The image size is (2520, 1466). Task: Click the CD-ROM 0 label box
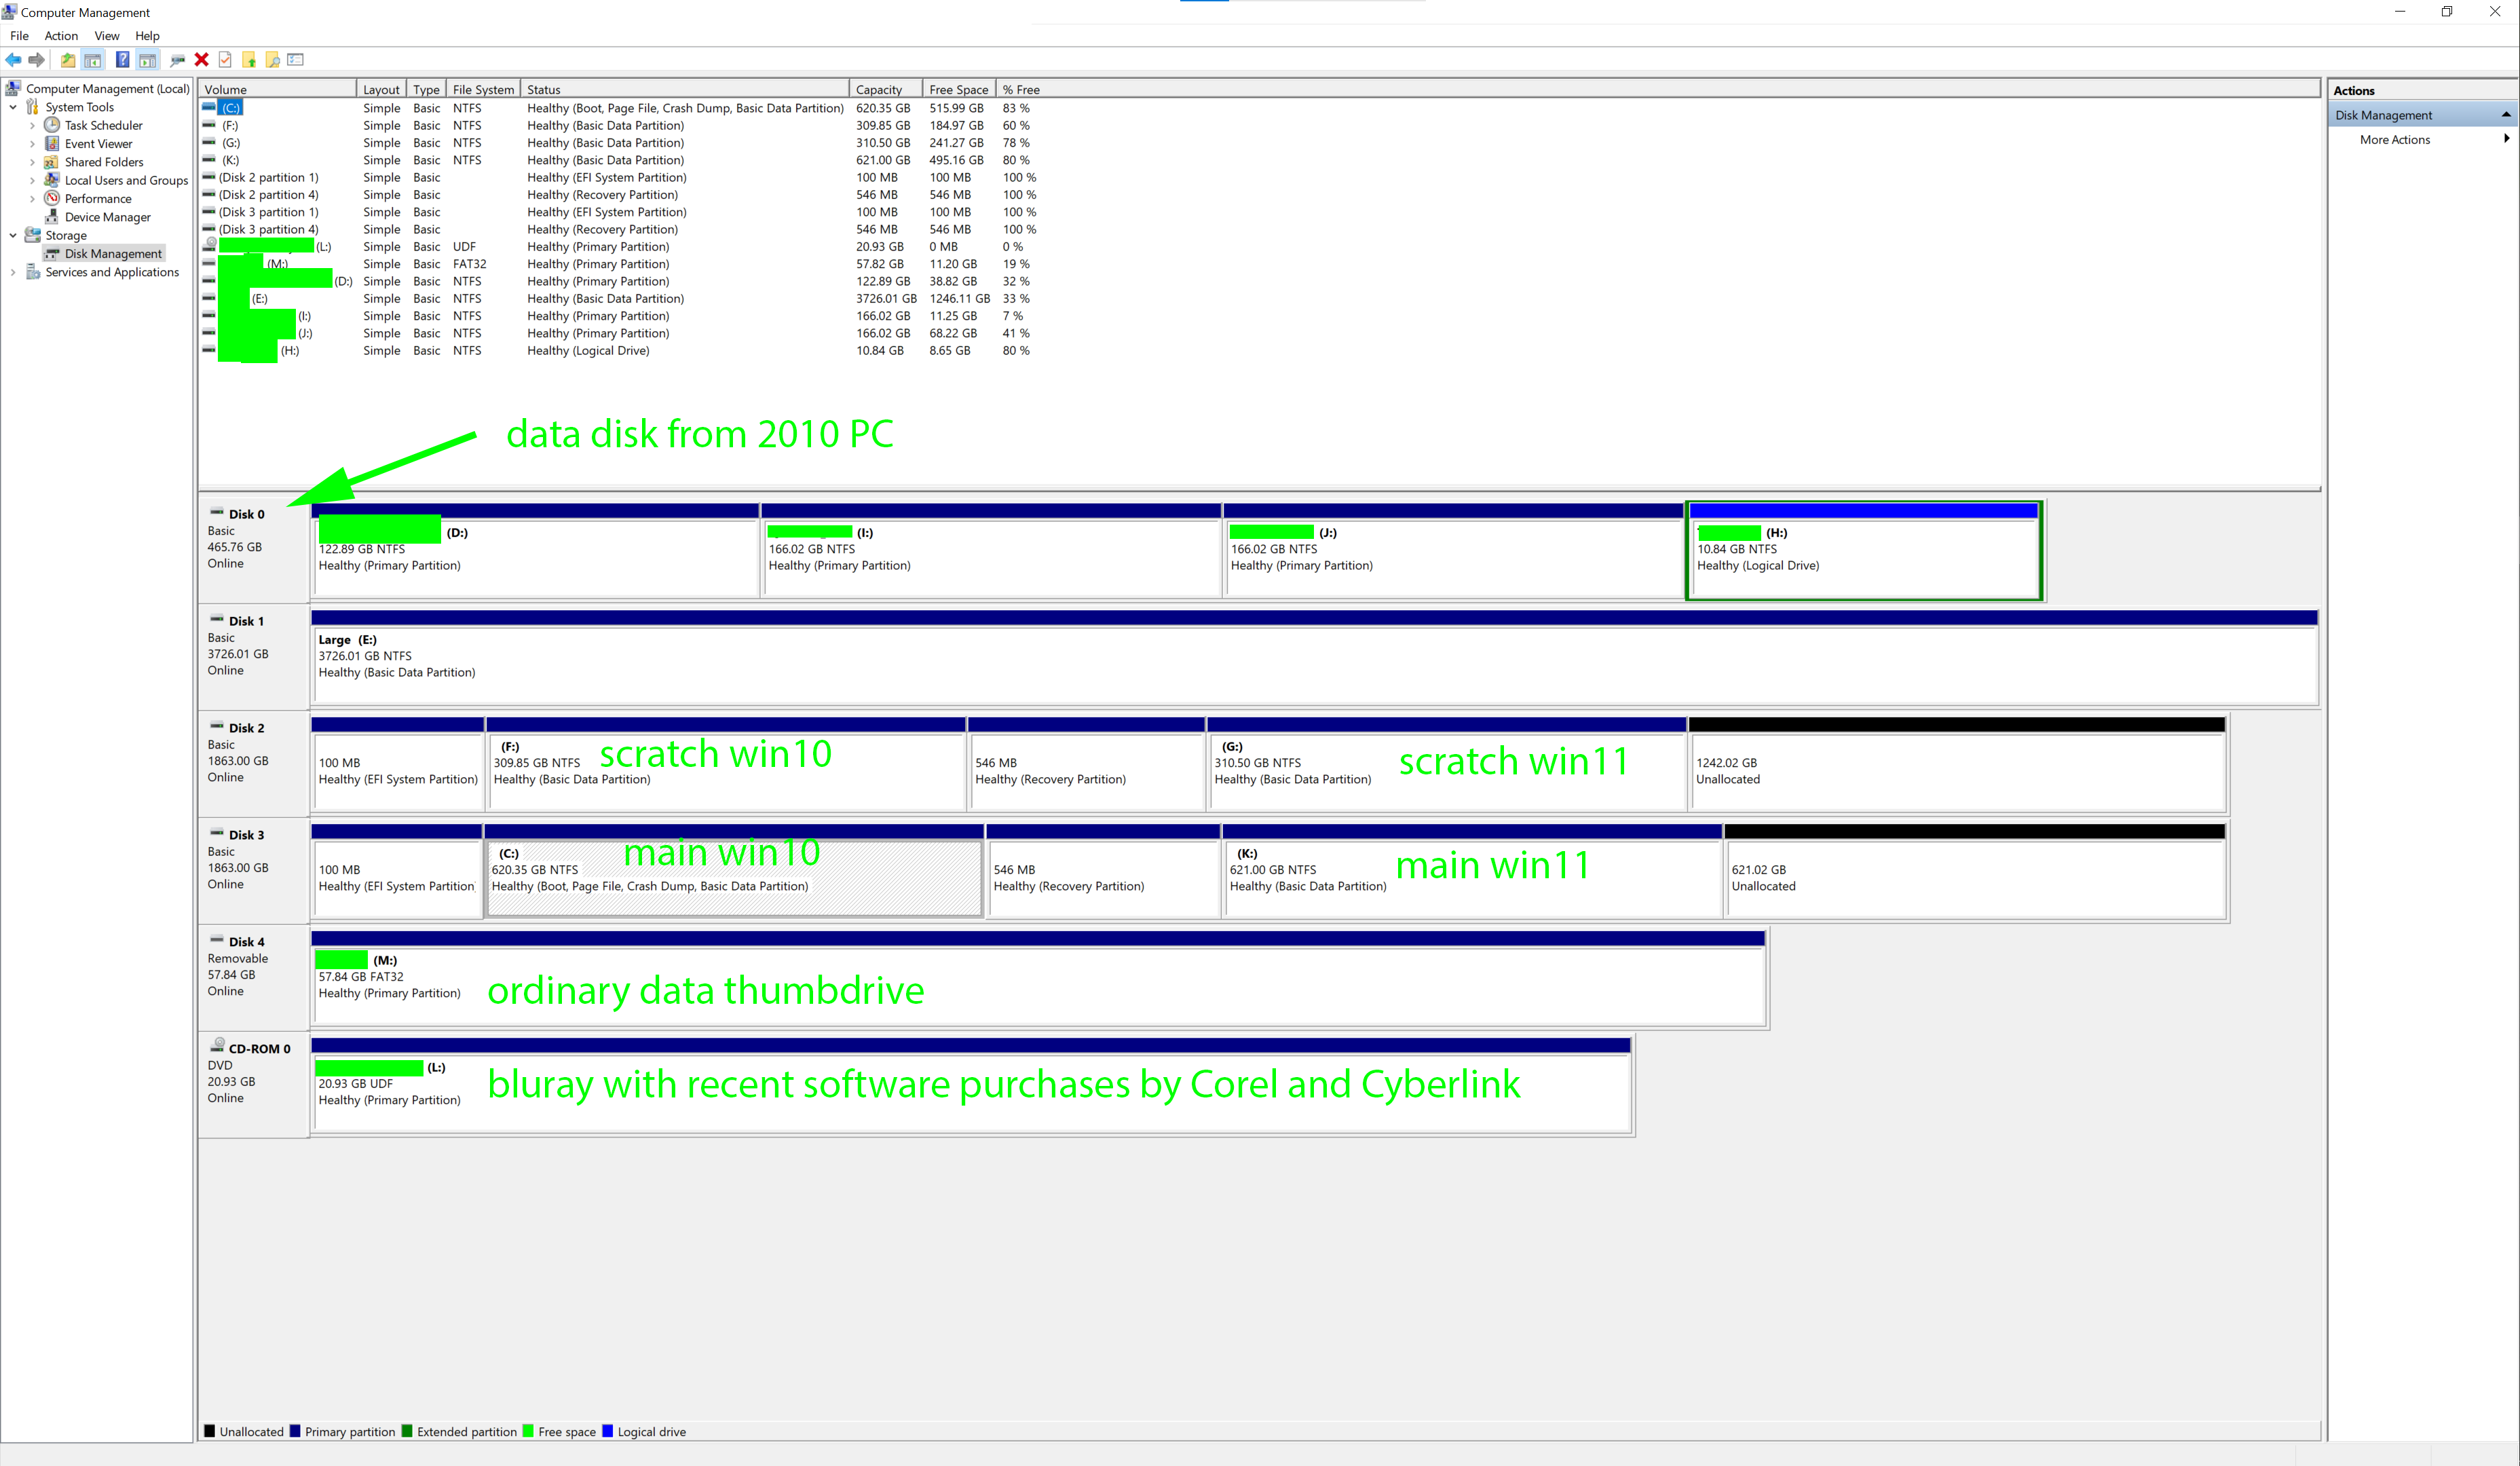pos(254,1085)
